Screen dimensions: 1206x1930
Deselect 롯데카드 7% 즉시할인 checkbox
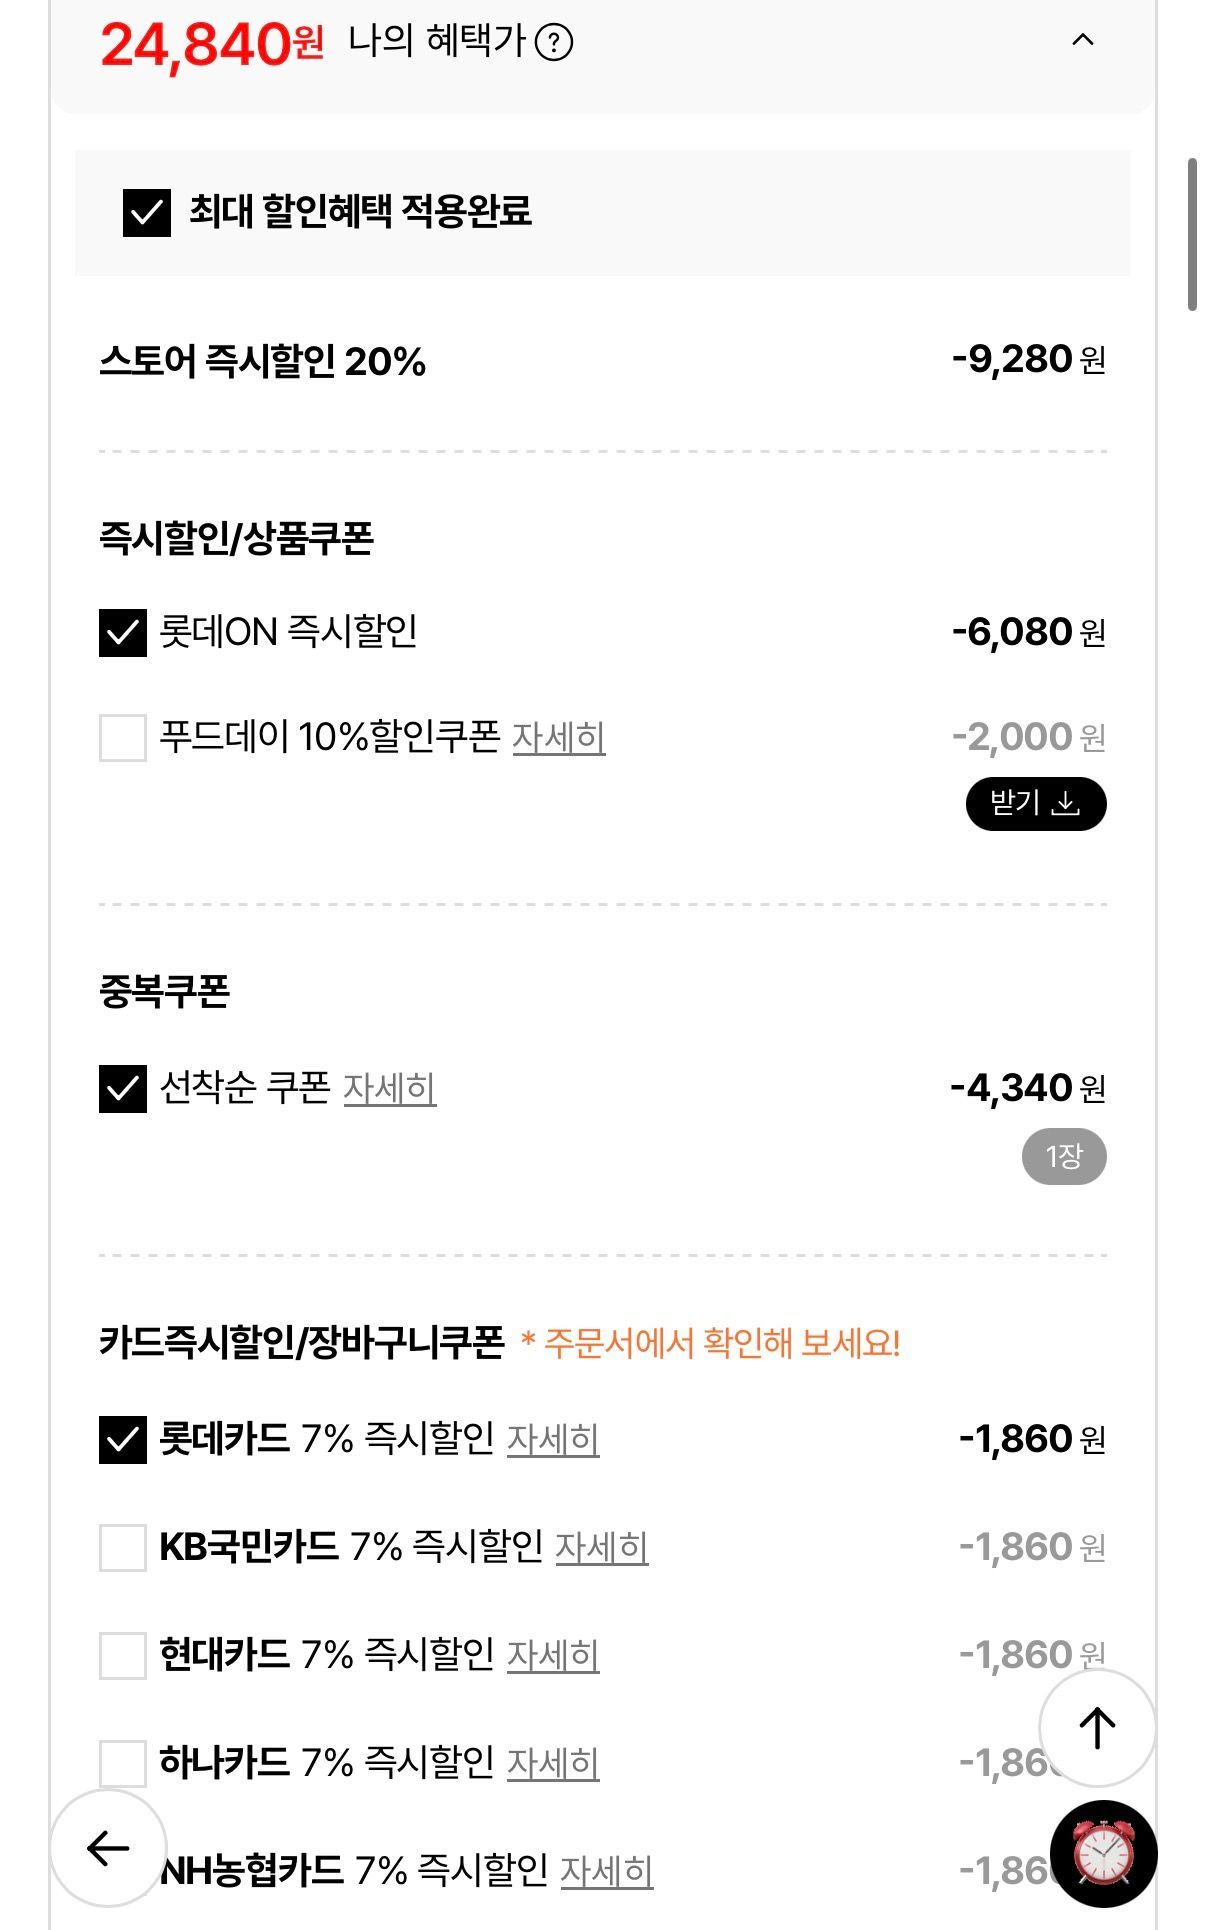(123, 1440)
